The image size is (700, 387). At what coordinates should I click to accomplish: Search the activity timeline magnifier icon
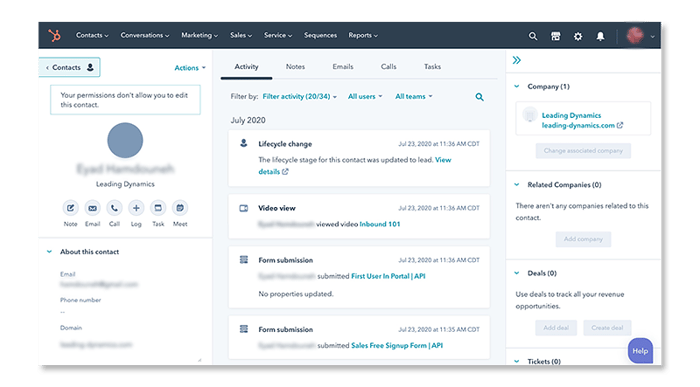click(x=479, y=97)
